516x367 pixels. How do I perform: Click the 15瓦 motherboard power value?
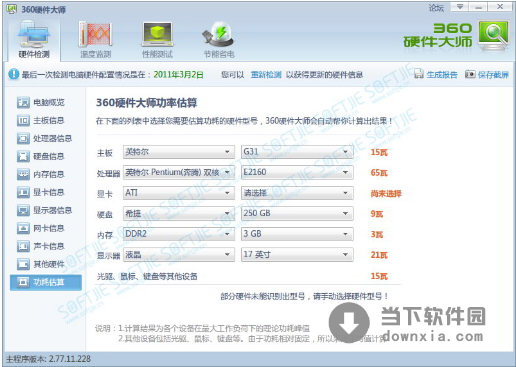tap(379, 152)
